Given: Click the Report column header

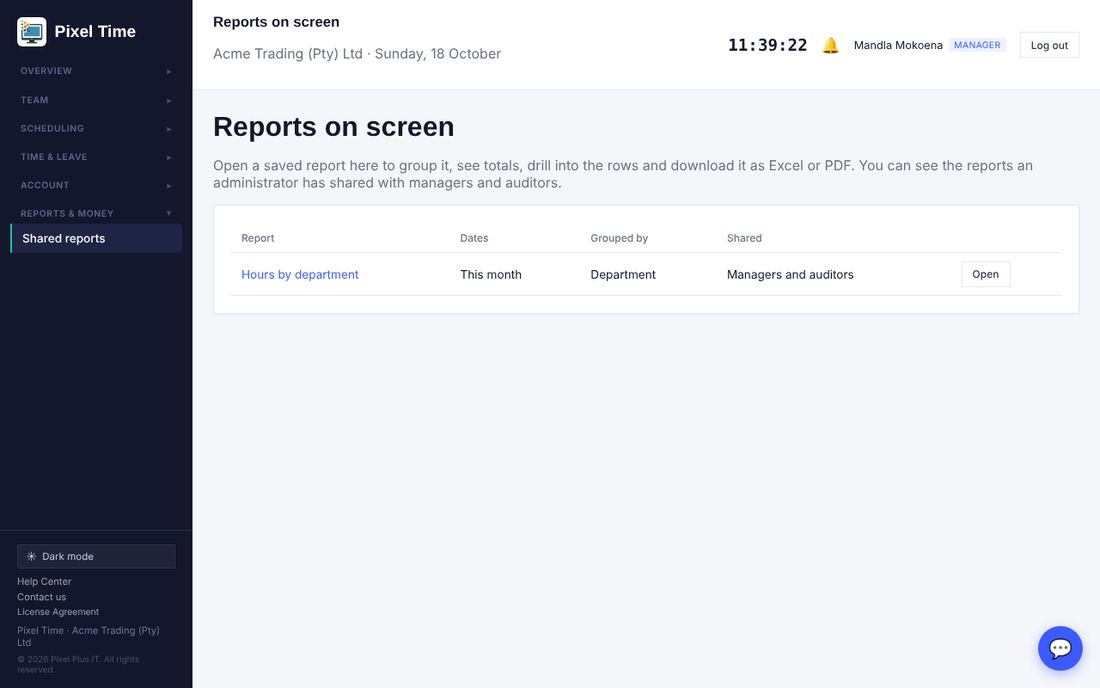Looking at the screenshot, I should tap(257, 238).
